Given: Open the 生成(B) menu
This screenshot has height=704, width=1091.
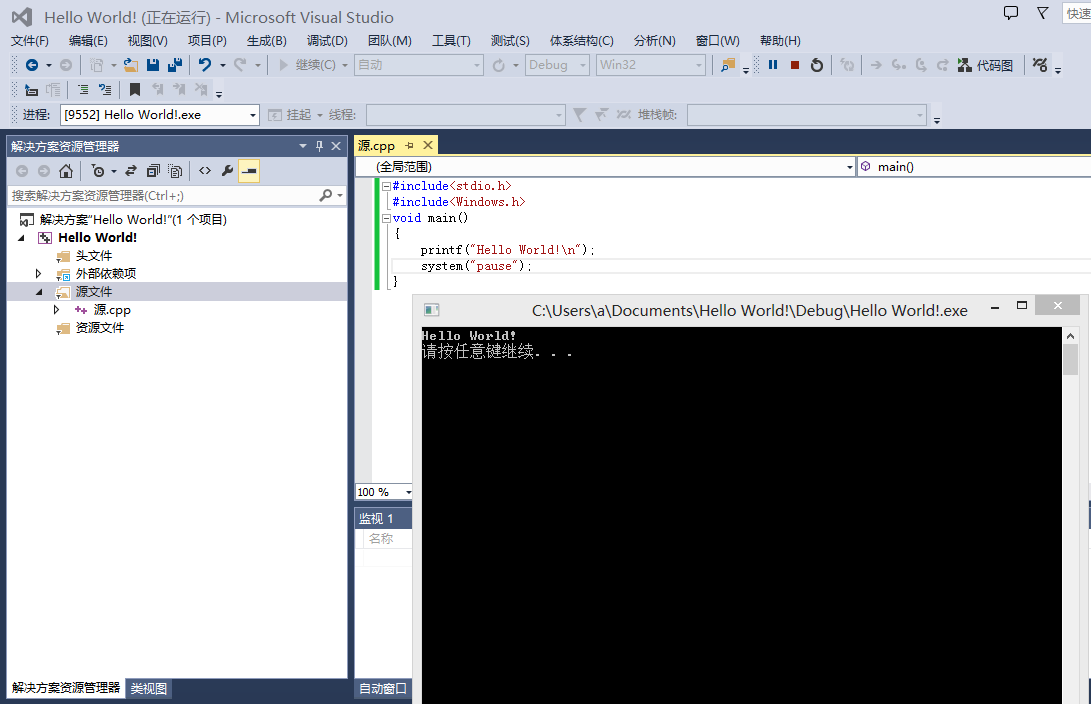Looking at the screenshot, I should pos(266,41).
